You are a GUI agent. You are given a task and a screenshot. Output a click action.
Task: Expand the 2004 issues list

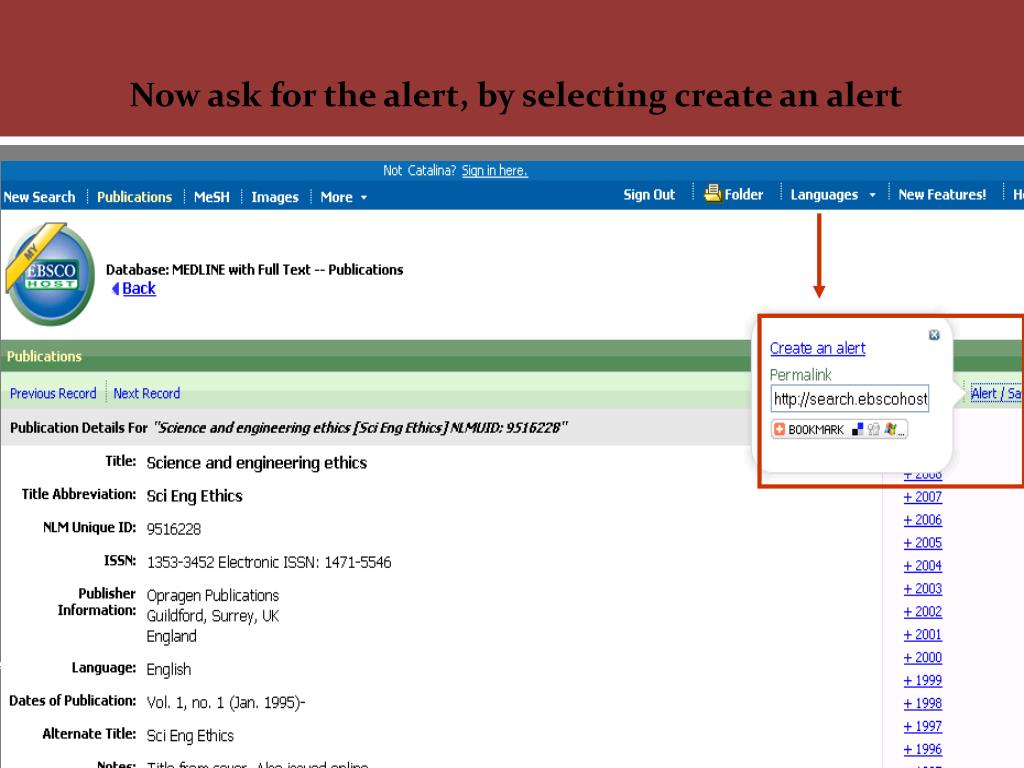pos(922,566)
